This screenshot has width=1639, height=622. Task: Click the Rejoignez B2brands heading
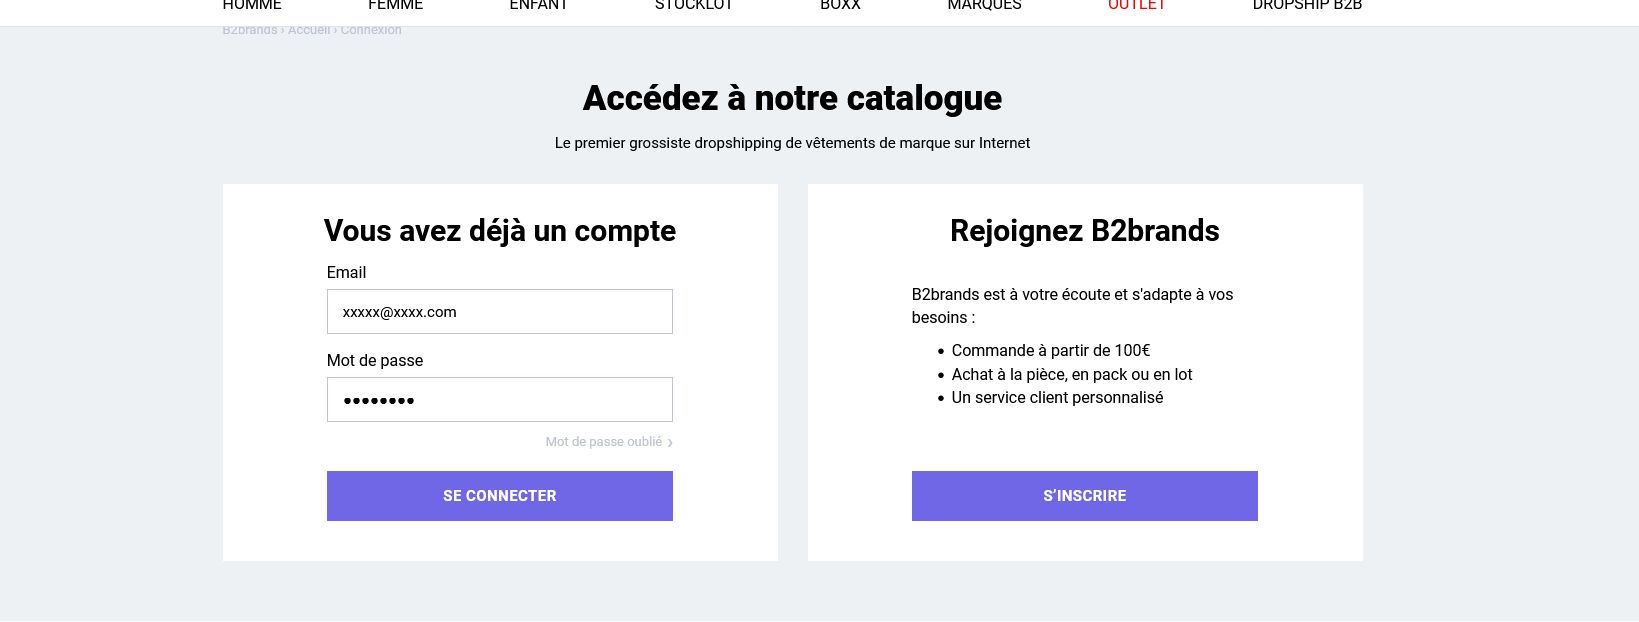pyautogui.click(x=1084, y=231)
